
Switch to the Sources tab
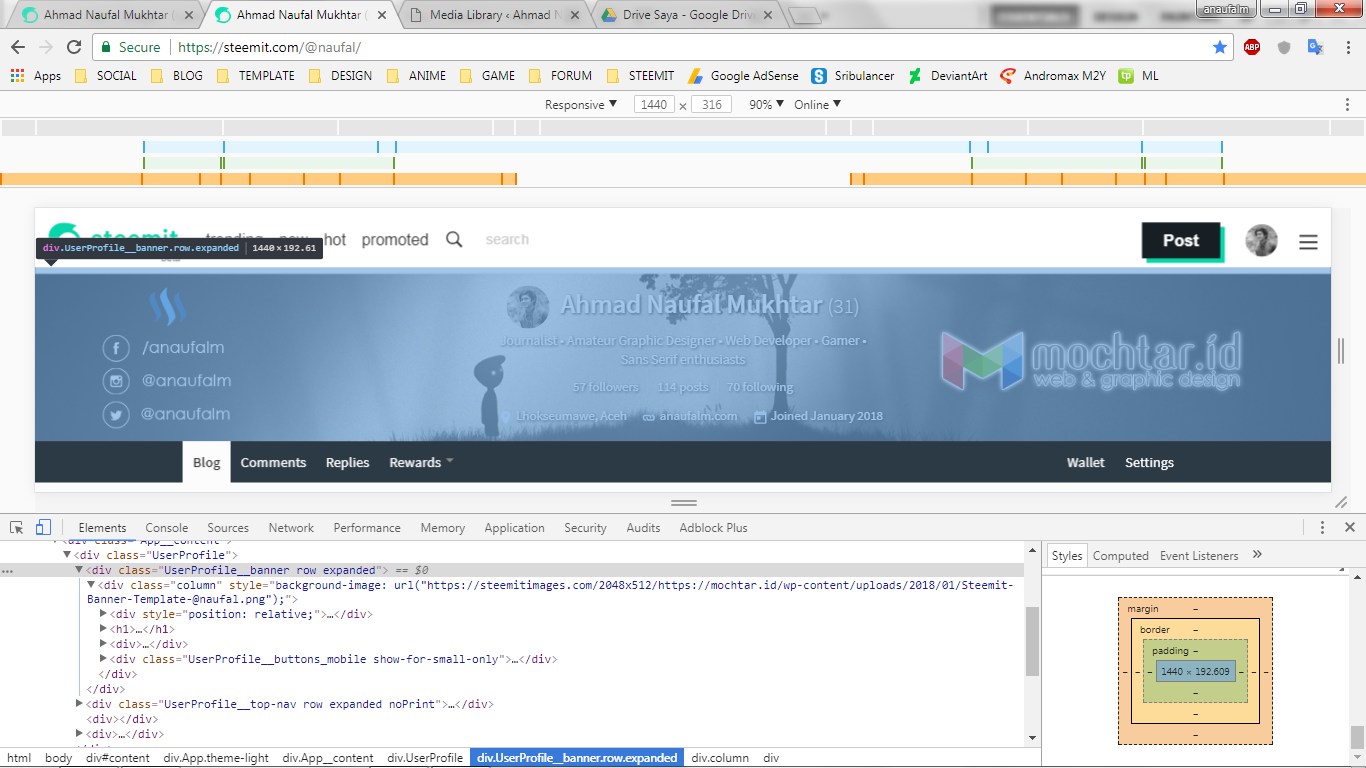[228, 528]
